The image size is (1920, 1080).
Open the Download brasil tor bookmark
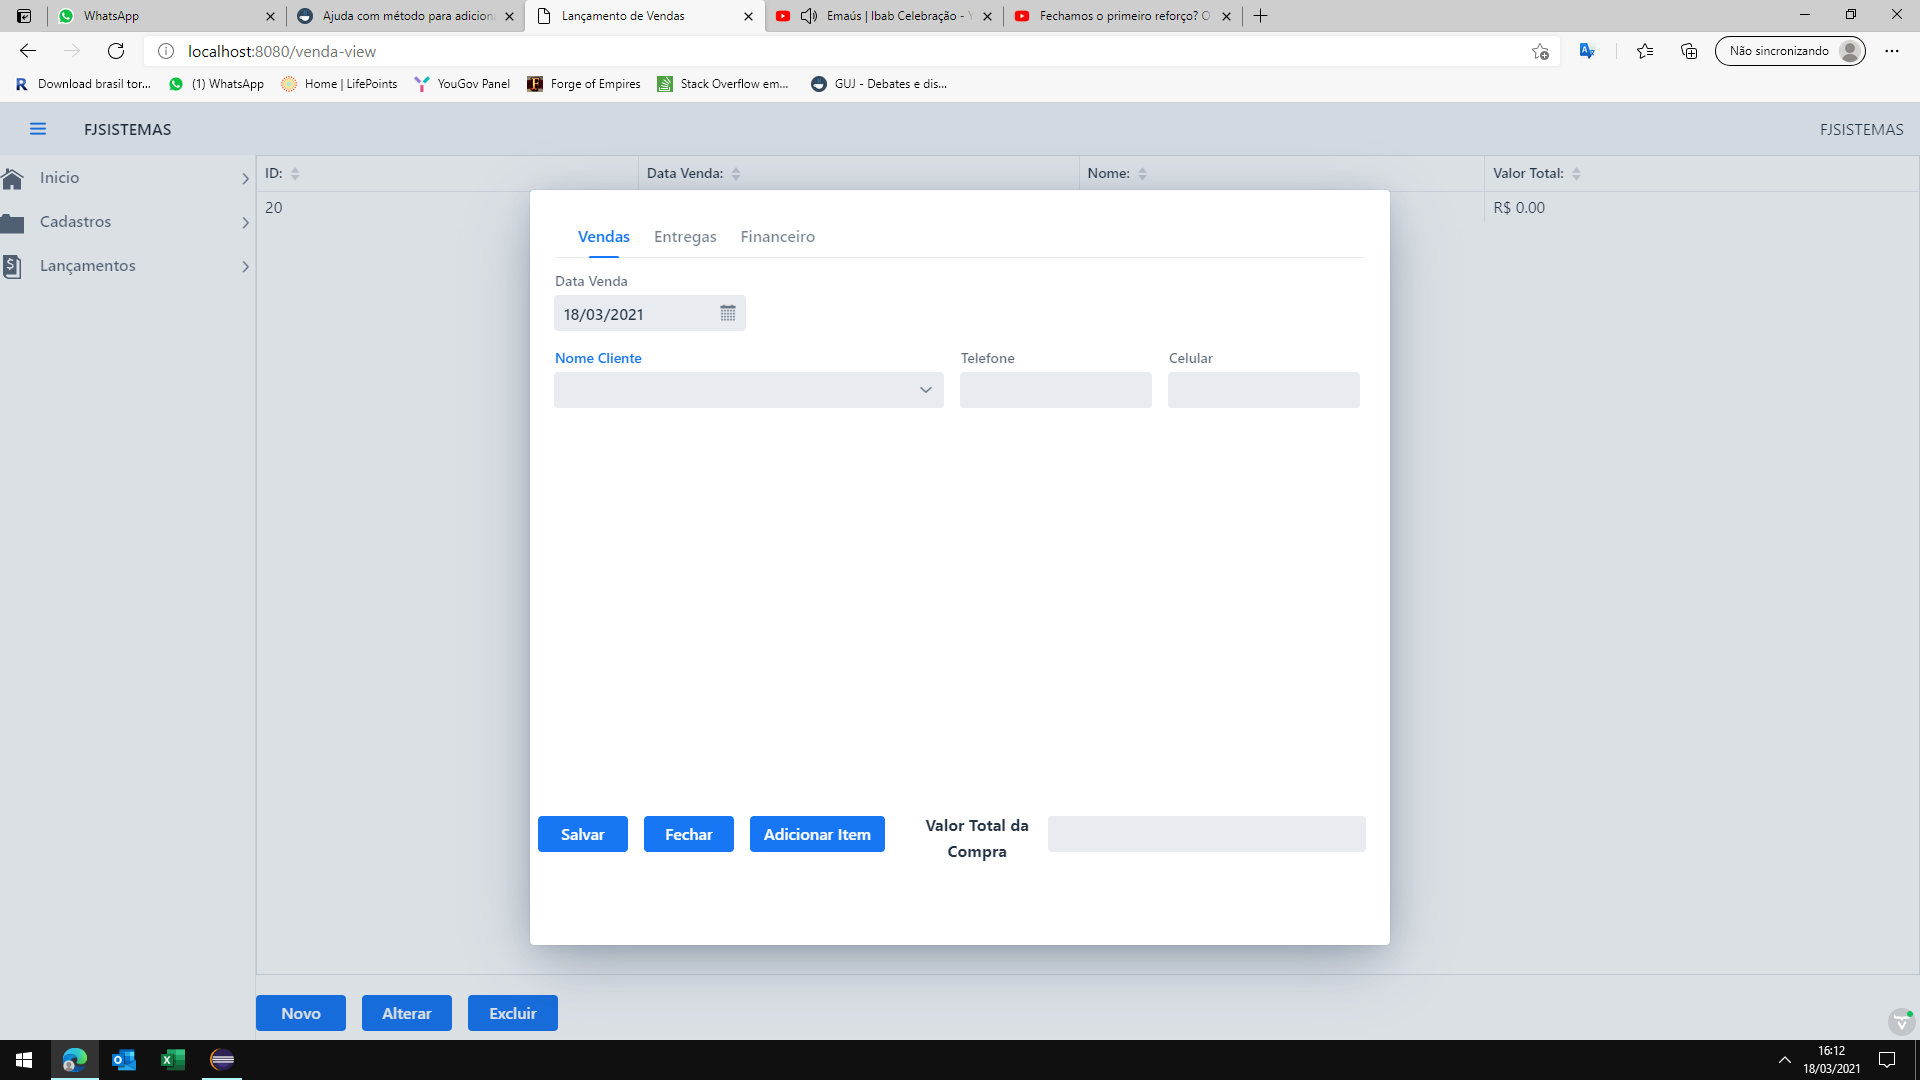tap(83, 84)
